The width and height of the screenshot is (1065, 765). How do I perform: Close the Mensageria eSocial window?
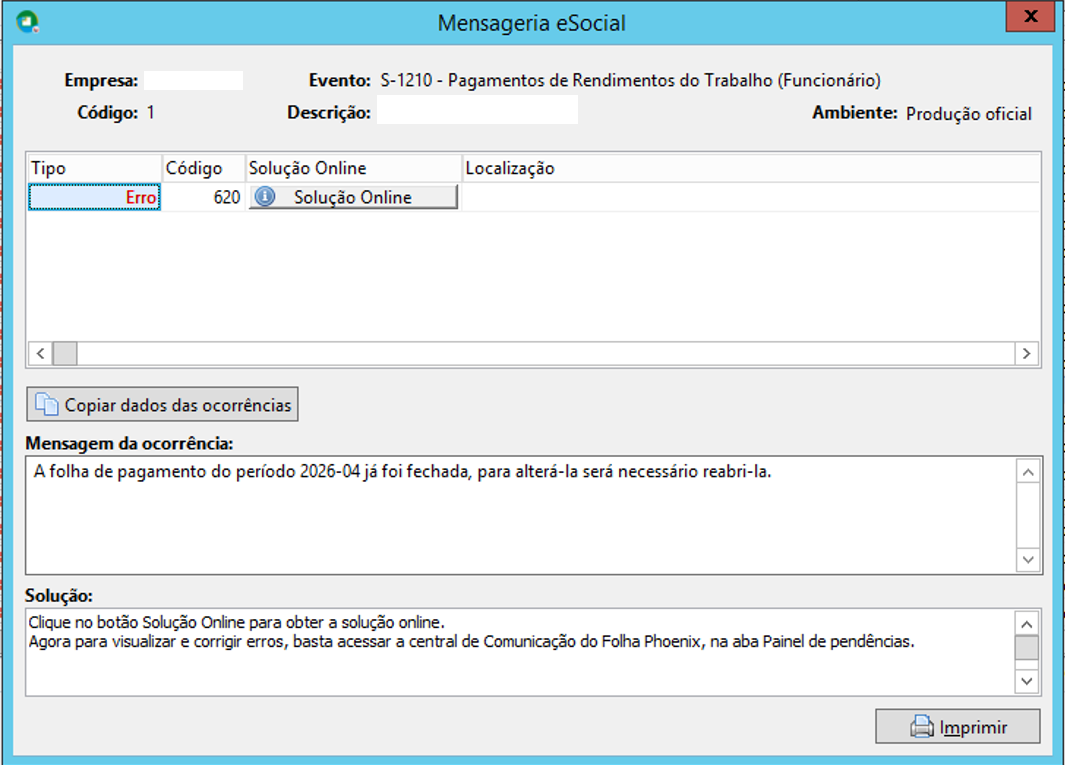point(1030,16)
